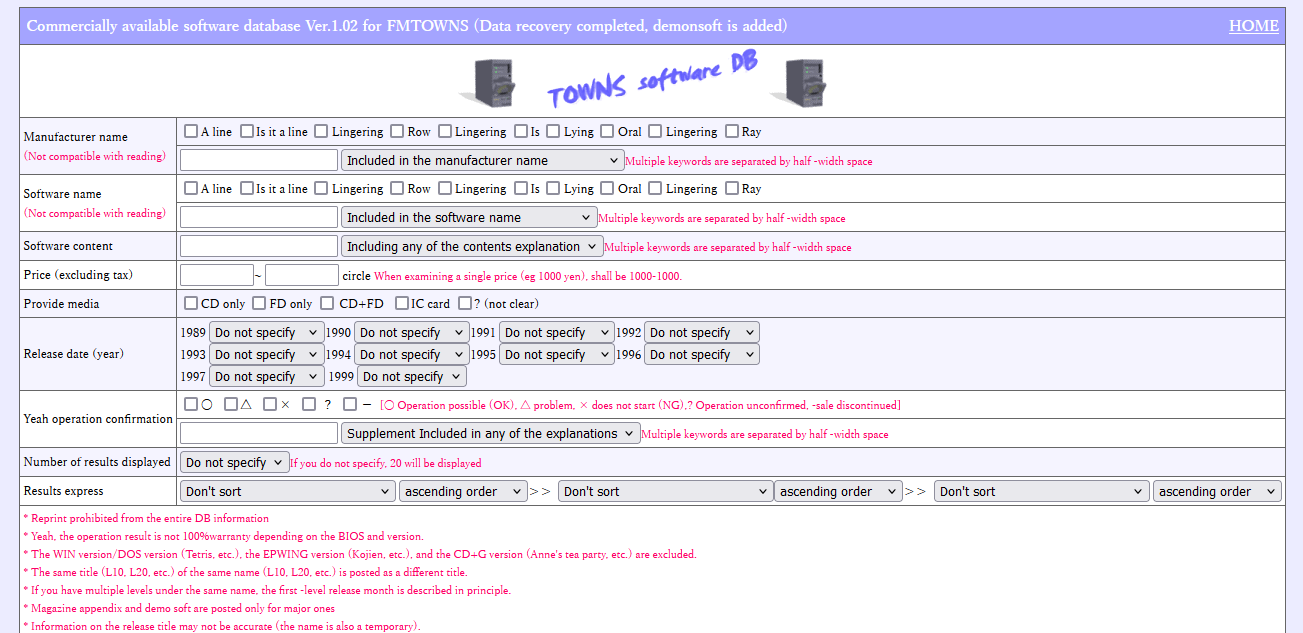Screen dimensions: 1303x633
Task: Open 'Included in the software name' dropdown
Action: 469,217
